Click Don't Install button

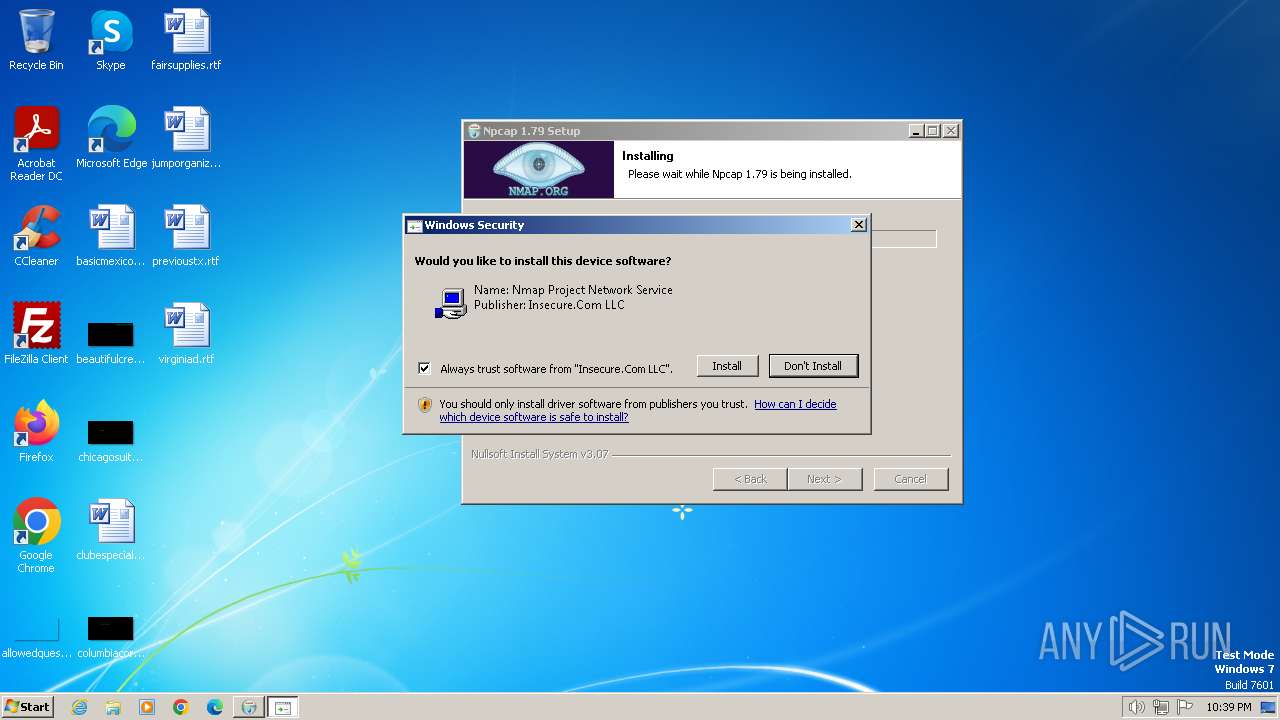(813, 366)
